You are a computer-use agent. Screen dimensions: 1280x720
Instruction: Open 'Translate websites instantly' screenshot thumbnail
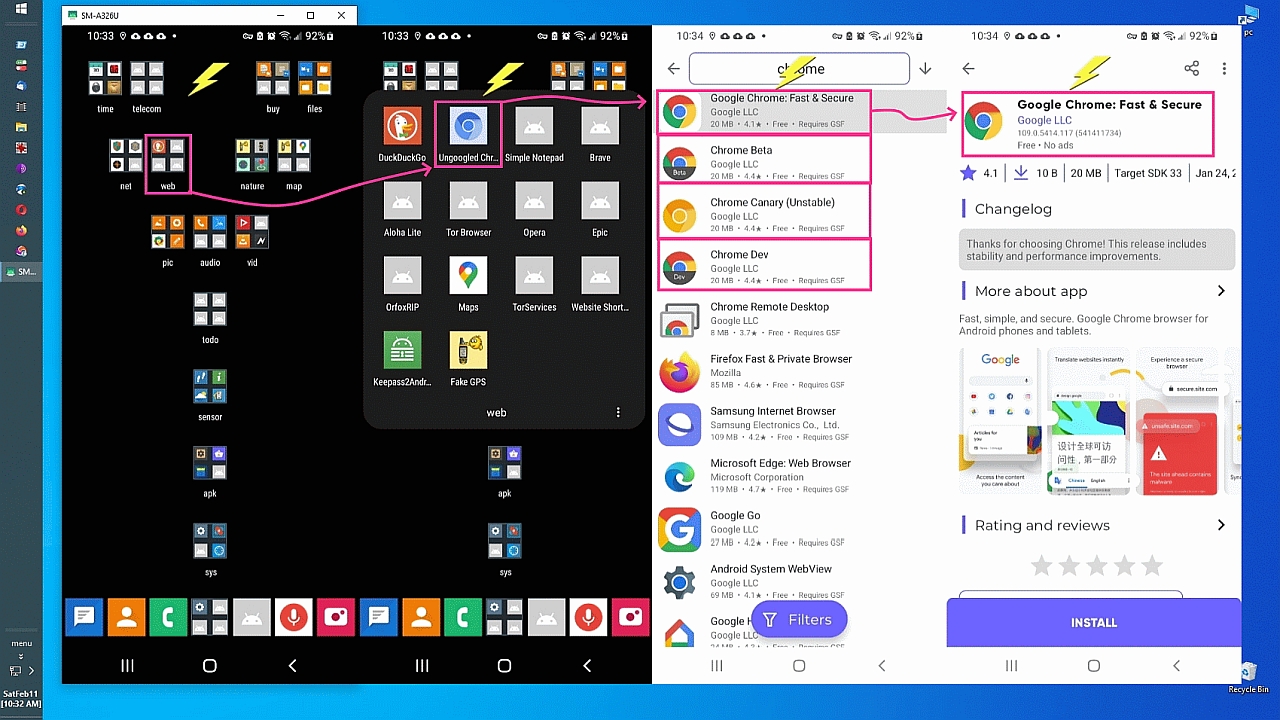1090,421
